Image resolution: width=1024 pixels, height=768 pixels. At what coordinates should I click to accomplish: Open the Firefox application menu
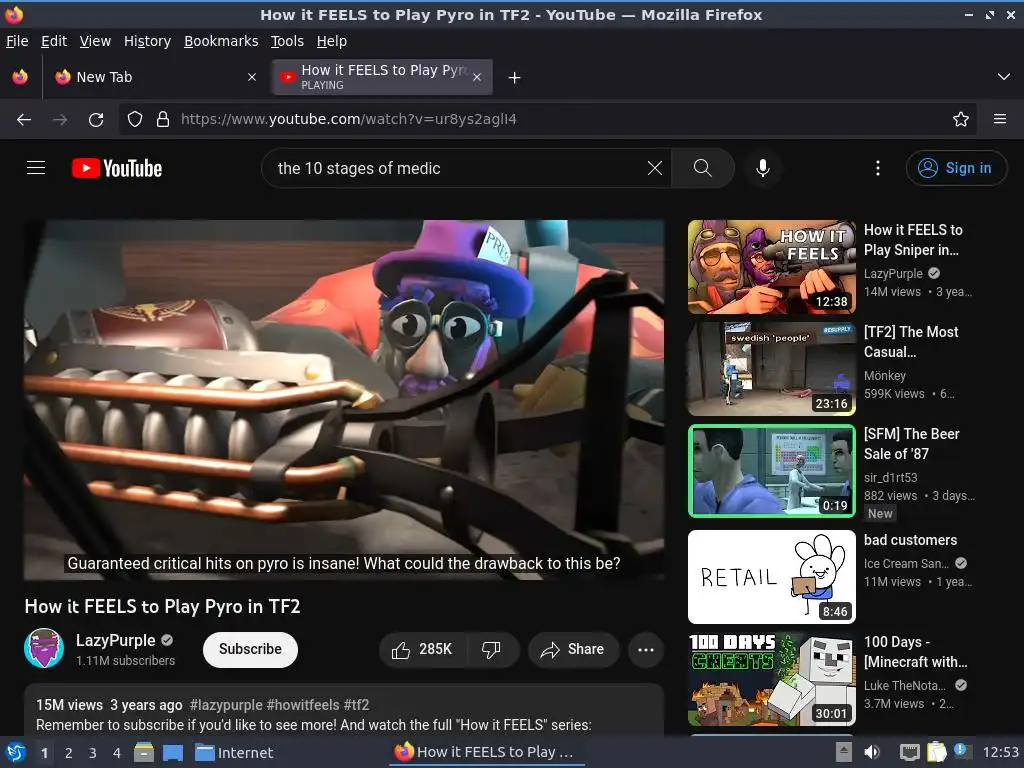tap(1000, 120)
